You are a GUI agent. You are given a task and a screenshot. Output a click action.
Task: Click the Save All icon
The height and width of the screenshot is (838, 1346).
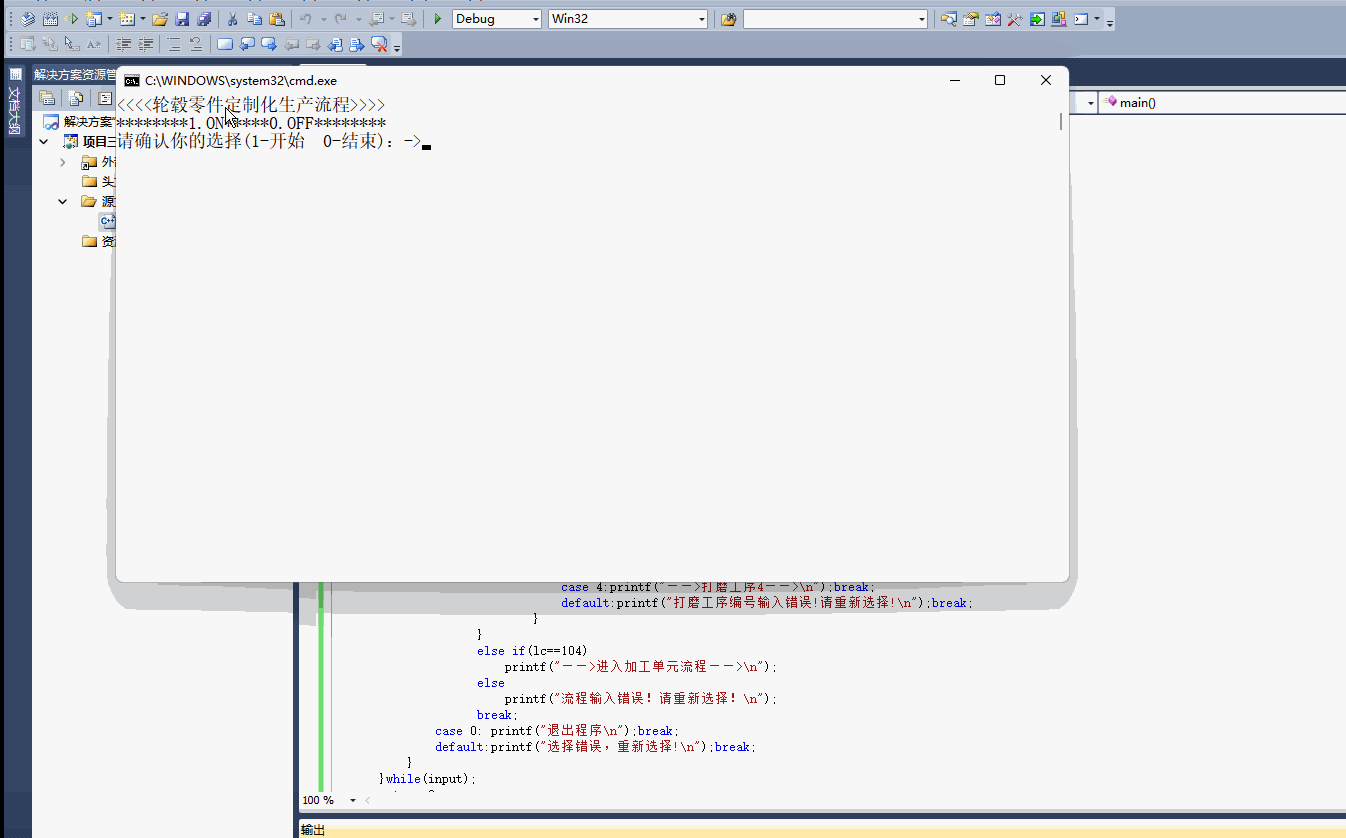(x=204, y=19)
